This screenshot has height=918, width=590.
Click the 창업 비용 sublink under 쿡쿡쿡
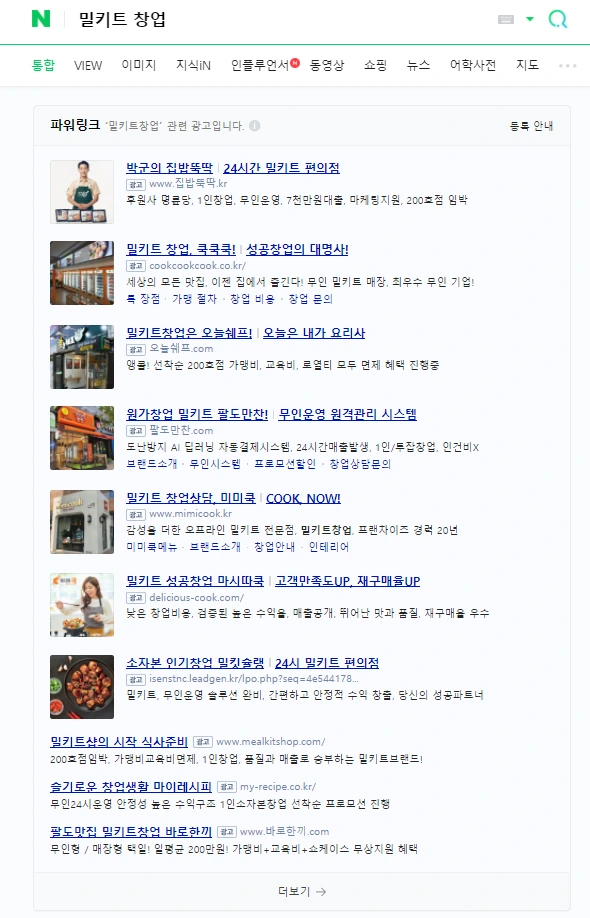252,299
